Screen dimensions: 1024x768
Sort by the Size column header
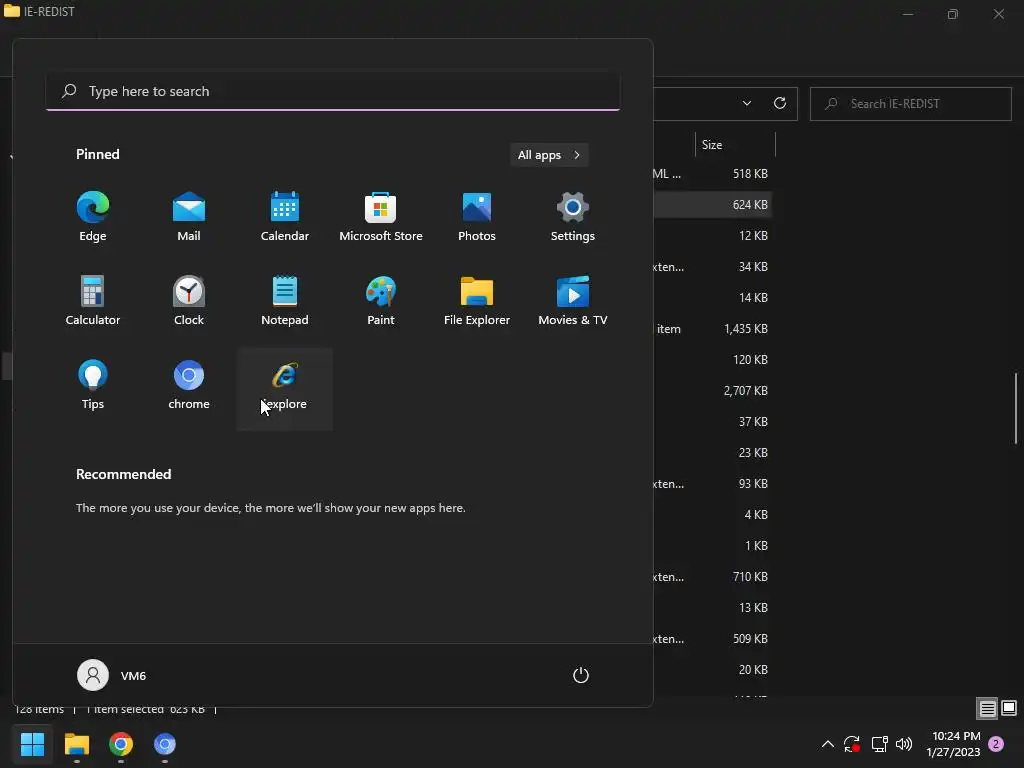click(x=735, y=145)
